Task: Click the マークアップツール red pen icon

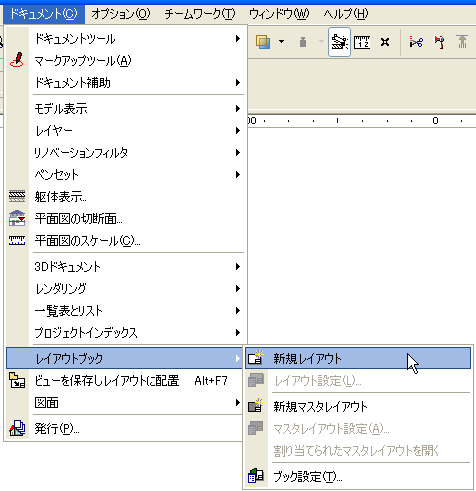Action: [17, 60]
